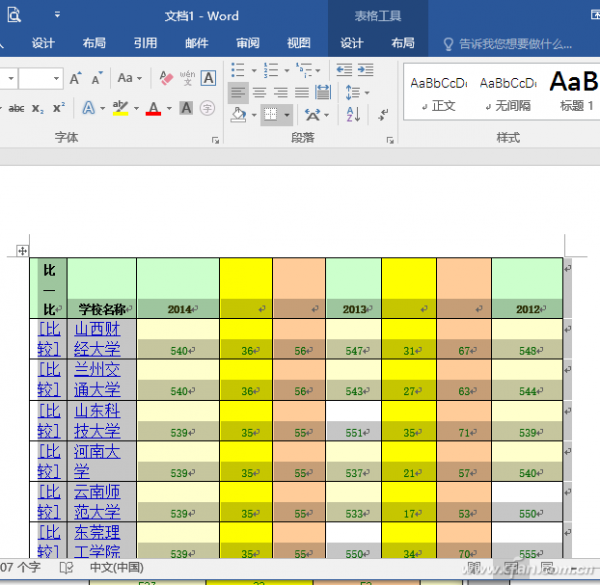The width and height of the screenshot is (600, 585).
Task: Click the 河南大学 link in table
Action: pos(98,461)
